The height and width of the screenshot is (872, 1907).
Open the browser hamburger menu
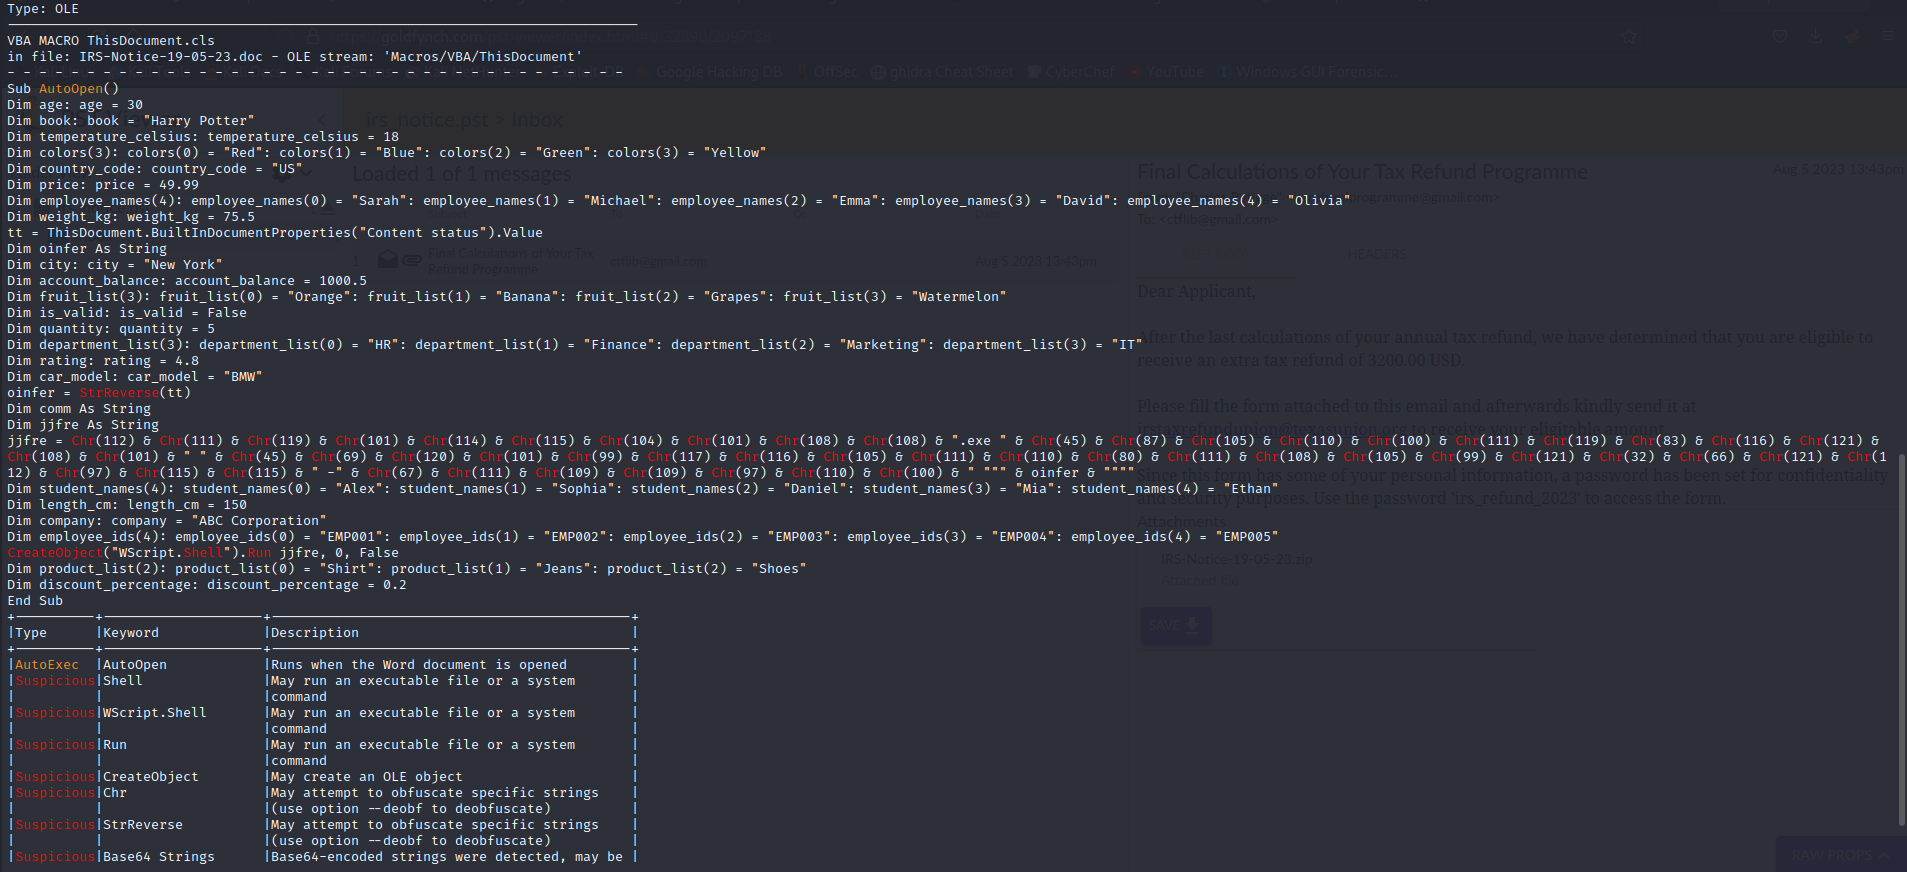[x=1888, y=36]
